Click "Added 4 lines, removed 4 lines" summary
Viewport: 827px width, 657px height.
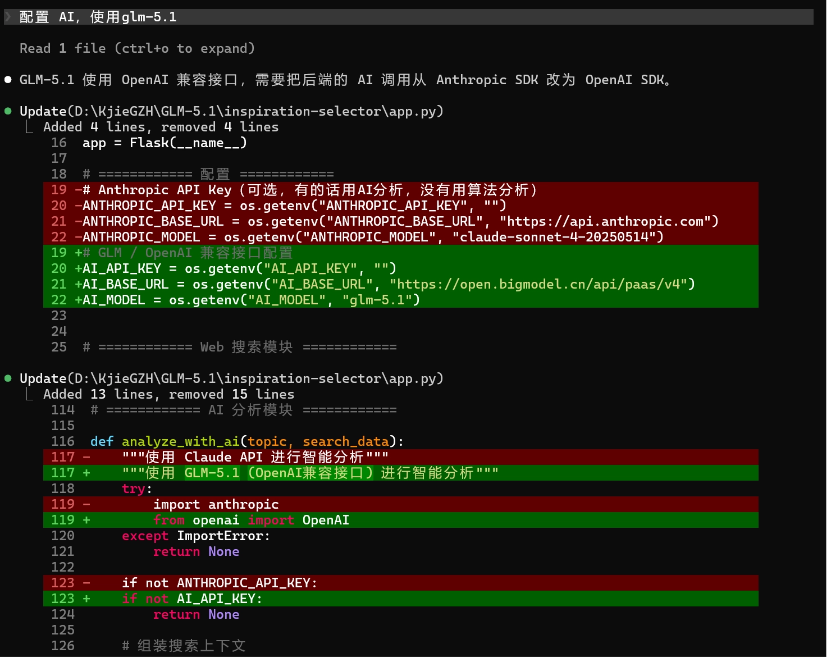coord(161,127)
